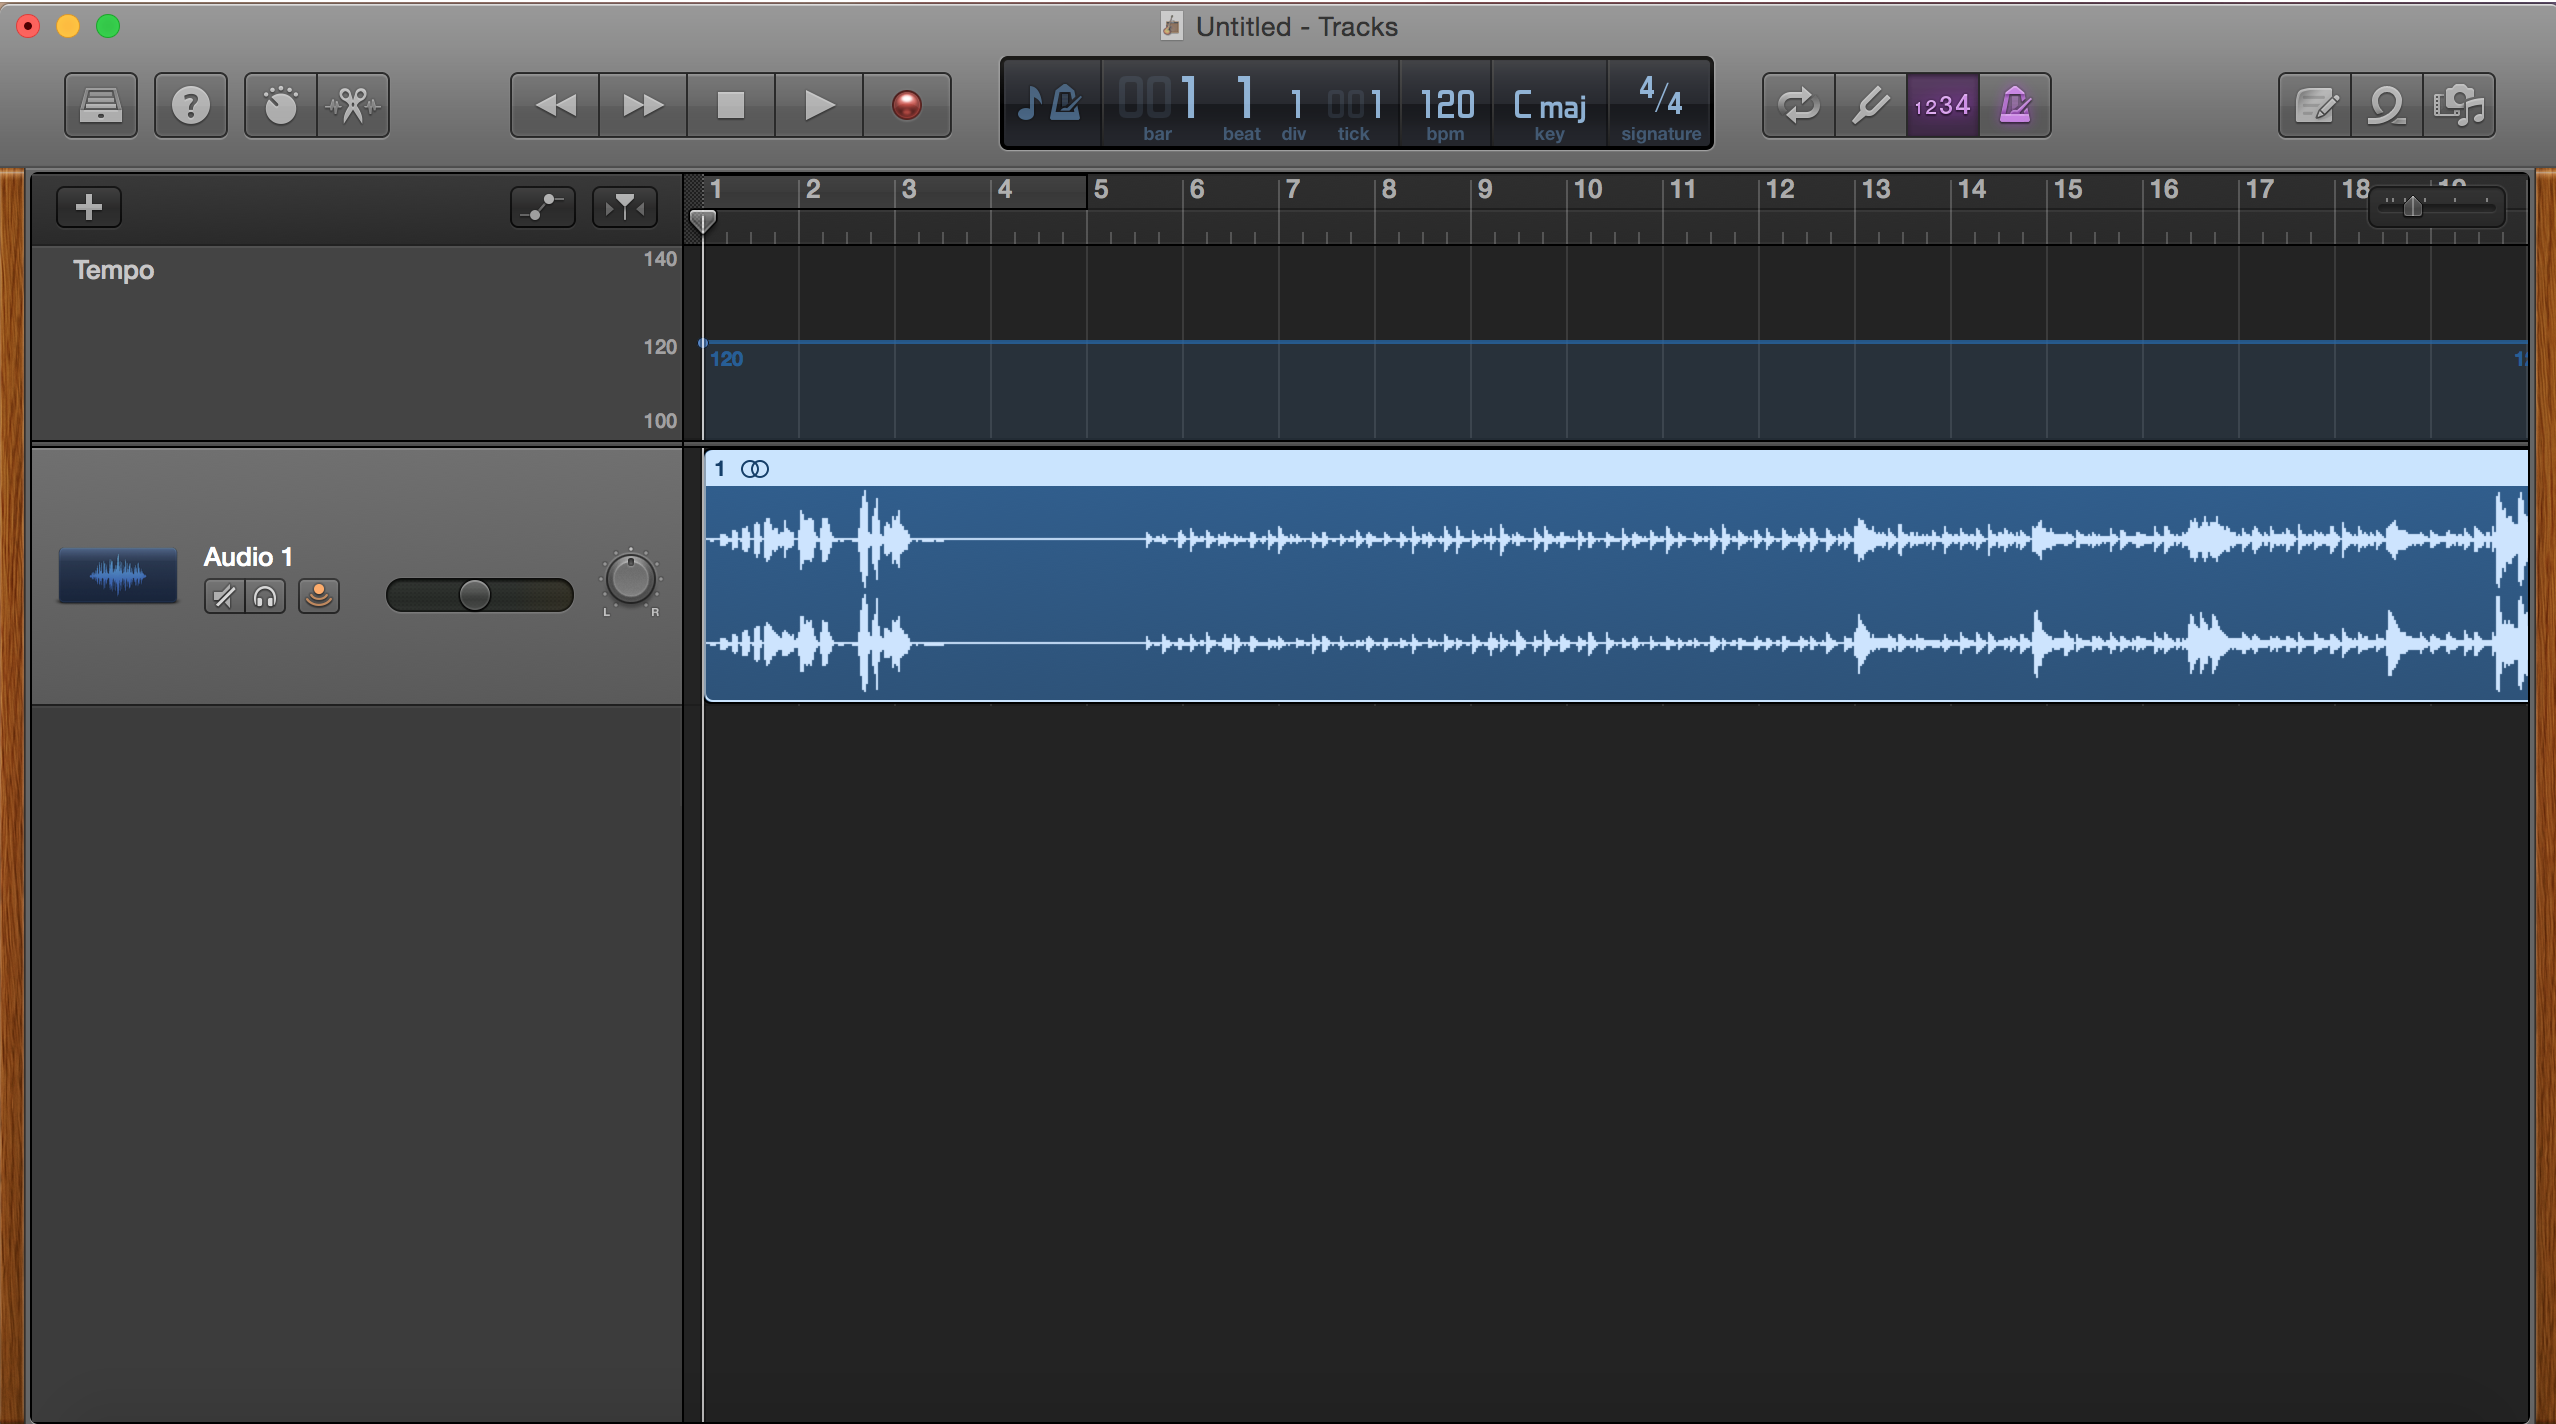Viewport: 2556px width, 1424px height.
Task: Turn off the metronome click
Action: (2015, 105)
